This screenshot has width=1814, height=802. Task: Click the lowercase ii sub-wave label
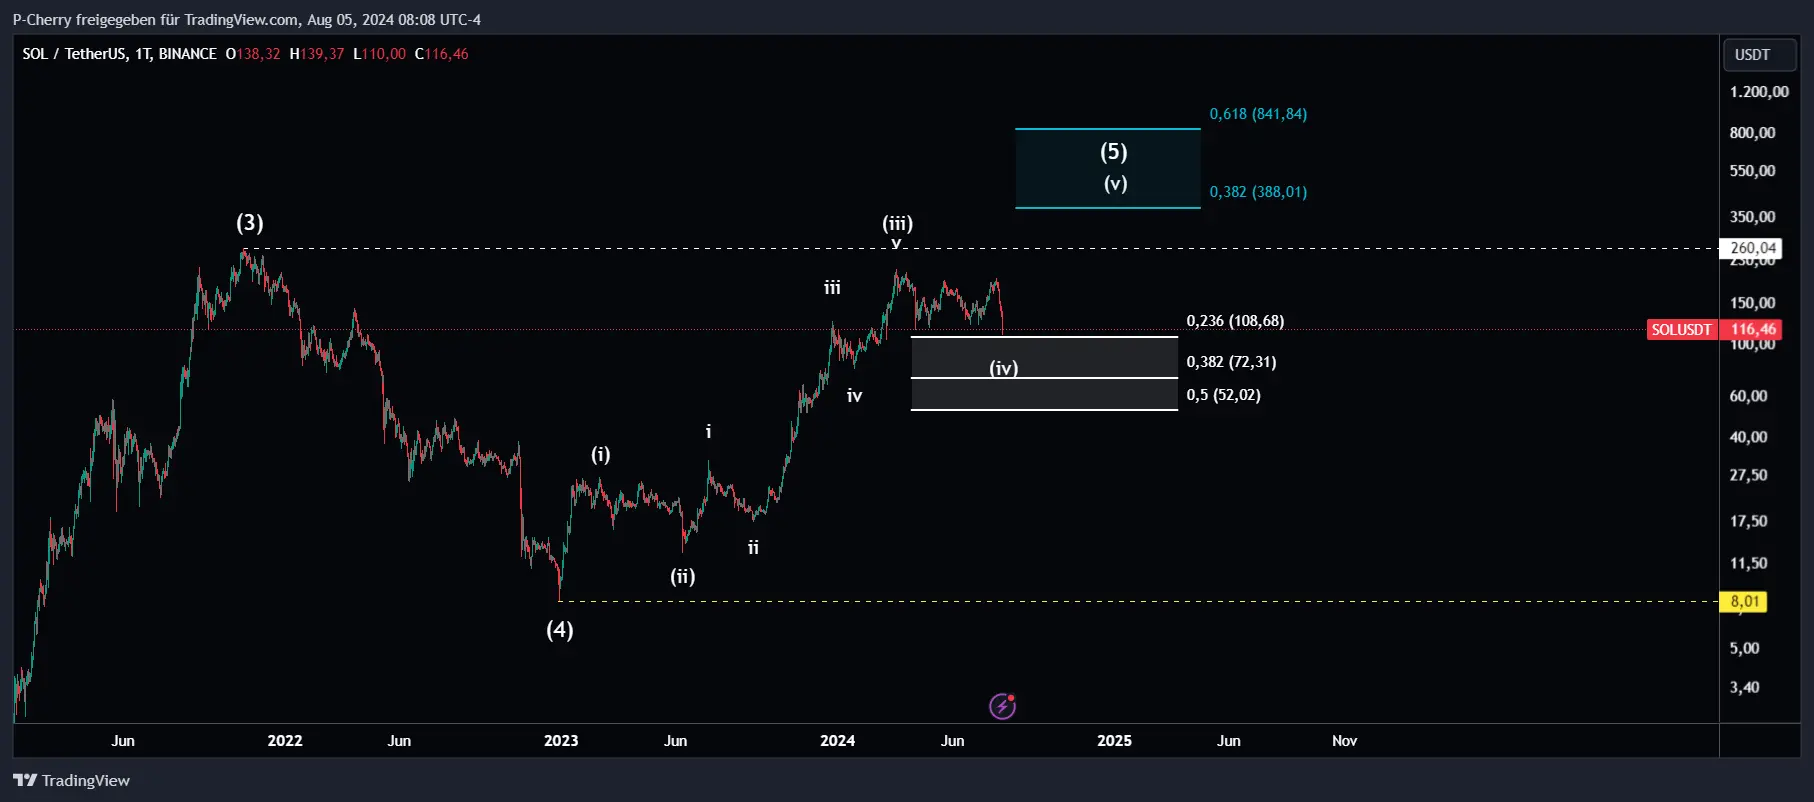pyautogui.click(x=753, y=548)
